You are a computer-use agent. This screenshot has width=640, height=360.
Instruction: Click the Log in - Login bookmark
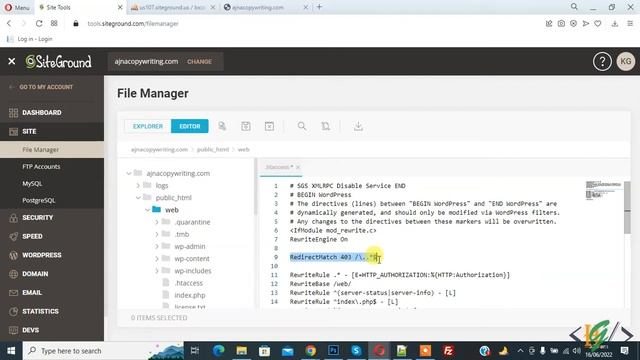30,39
